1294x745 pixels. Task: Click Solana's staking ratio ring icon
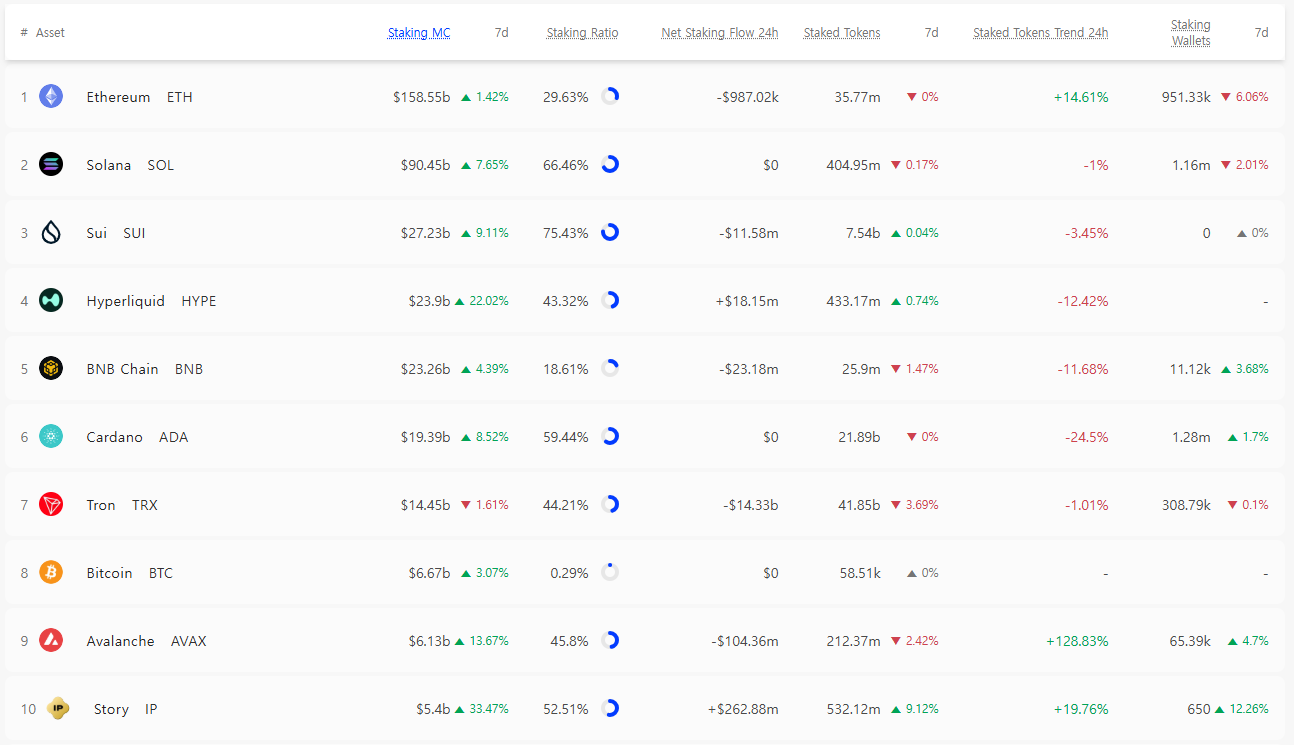click(x=610, y=164)
